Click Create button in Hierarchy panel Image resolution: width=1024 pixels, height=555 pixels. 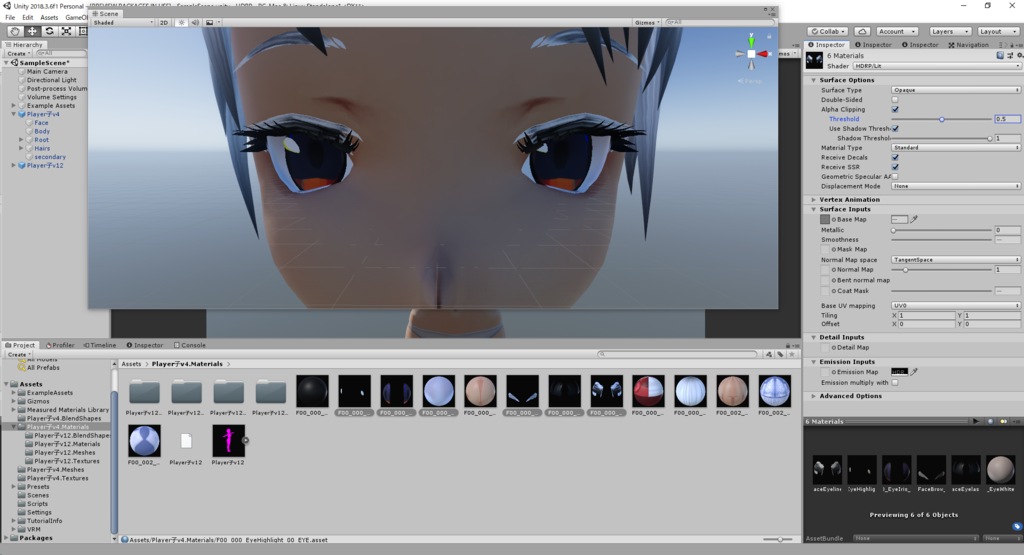(18, 54)
